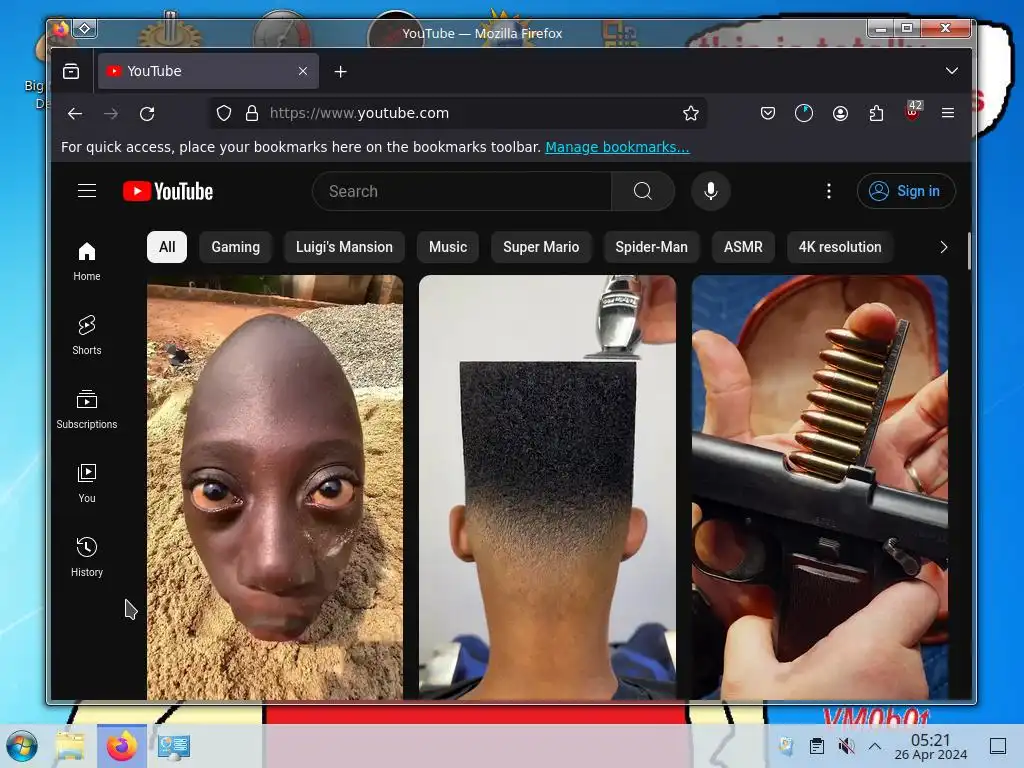Open Firefox extensions puzzle icon

876,114
